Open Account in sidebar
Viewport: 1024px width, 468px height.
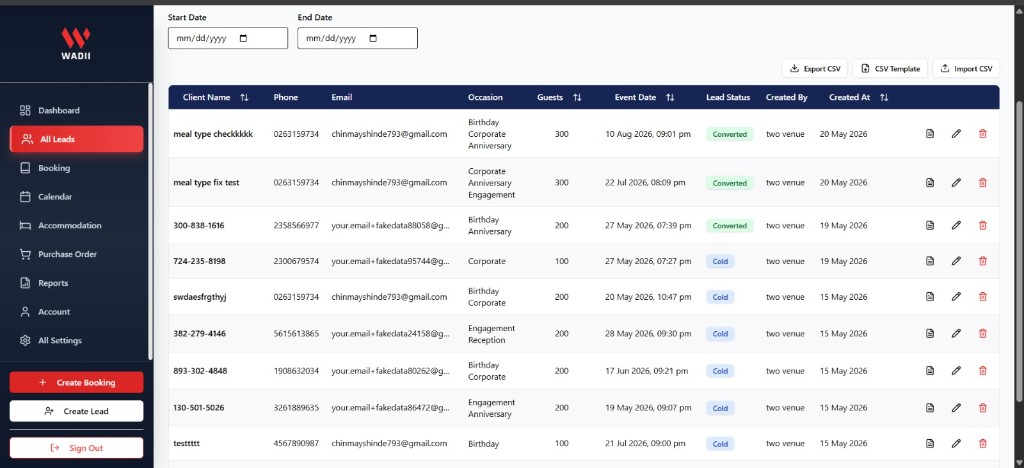[x=76, y=311]
